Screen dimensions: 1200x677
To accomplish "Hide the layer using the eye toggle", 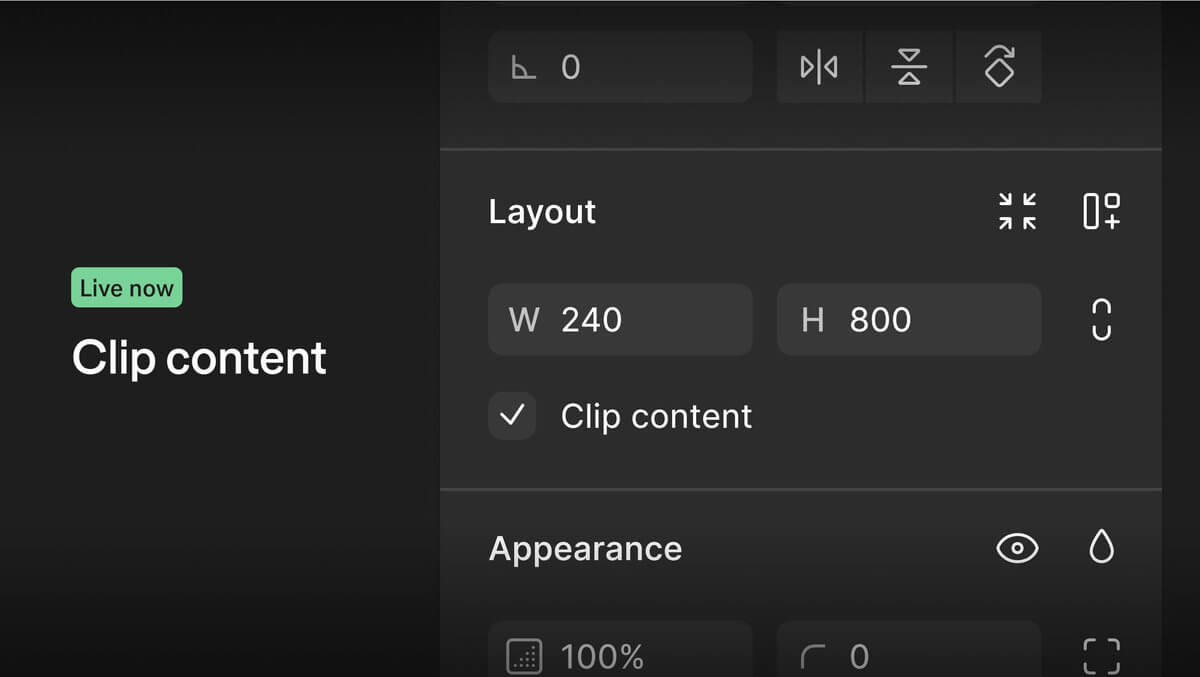I will [x=1017, y=548].
